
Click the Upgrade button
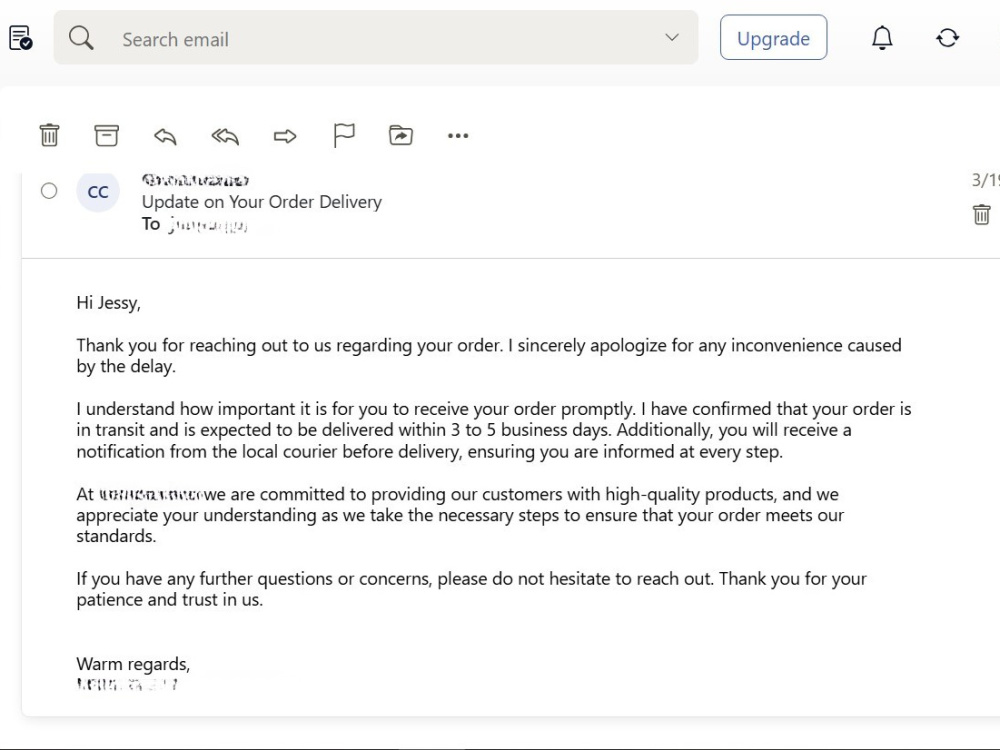[x=774, y=38]
